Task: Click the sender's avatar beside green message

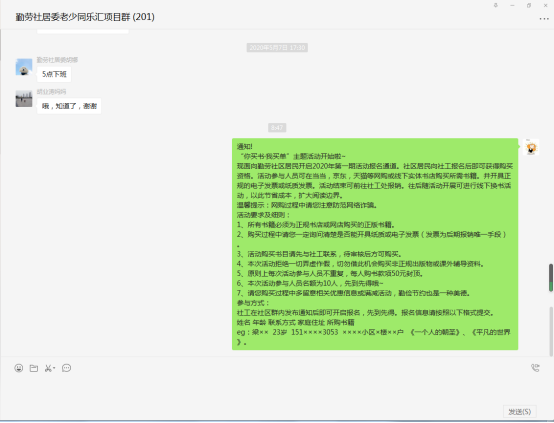Action: (x=531, y=147)
